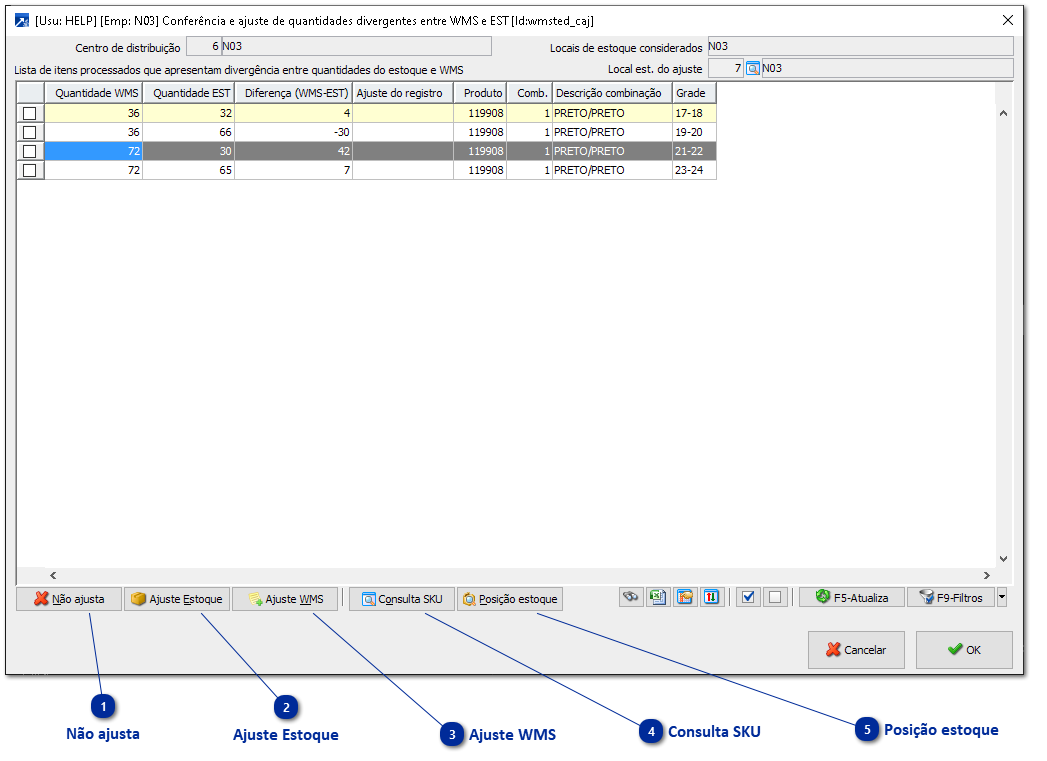This screenshot has height=761, width=1047.
Task: Click the sort order arrows icon
Action: 711,597
